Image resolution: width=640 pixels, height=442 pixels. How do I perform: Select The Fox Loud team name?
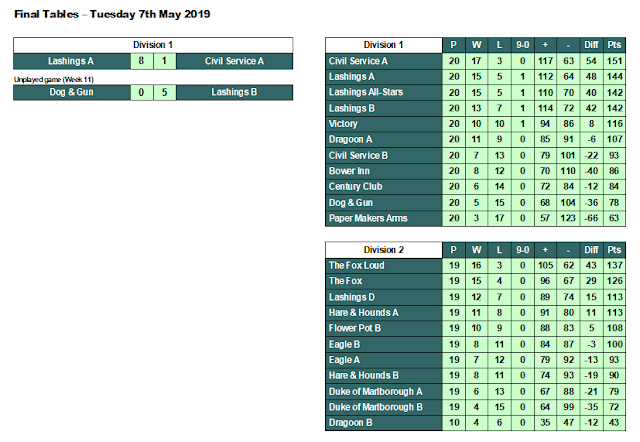coord(384,266)
